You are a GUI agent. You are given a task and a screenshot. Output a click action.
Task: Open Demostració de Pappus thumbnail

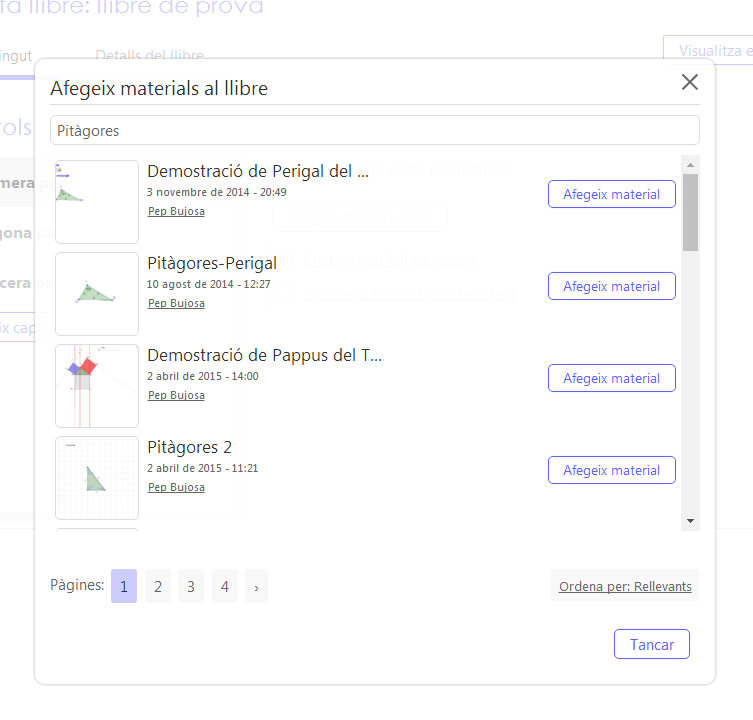point(97,386)
